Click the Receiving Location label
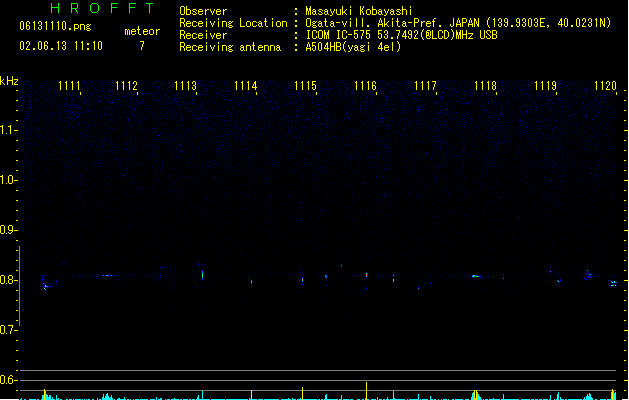629x400 pixels. point(233,23)
